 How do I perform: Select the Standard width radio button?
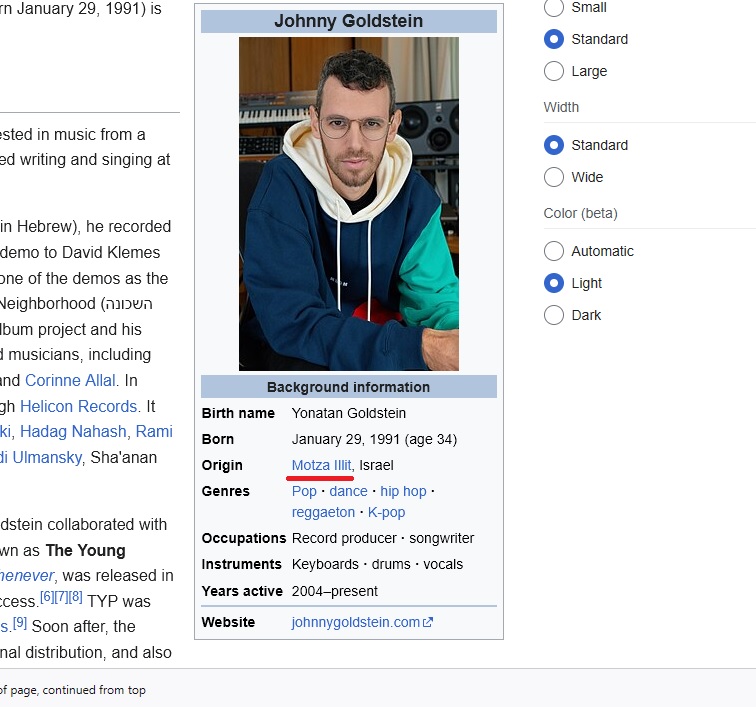tap(554, 145)
